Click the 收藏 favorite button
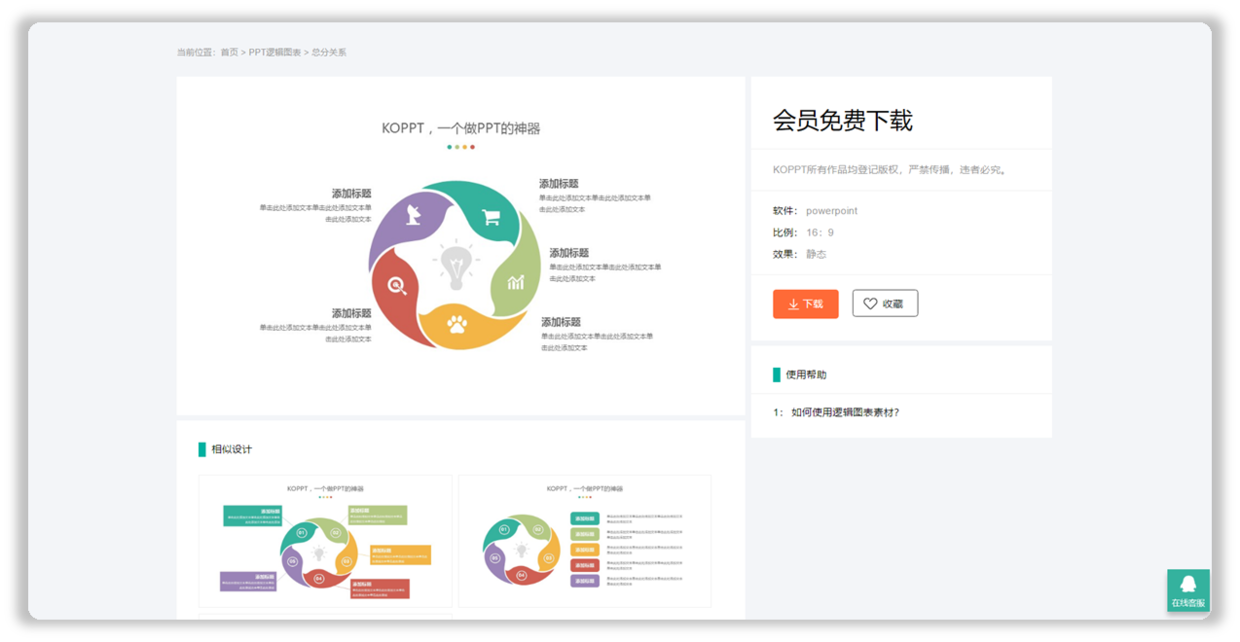The height and width of the screenshot is (642, 1240). pos(885,304)
